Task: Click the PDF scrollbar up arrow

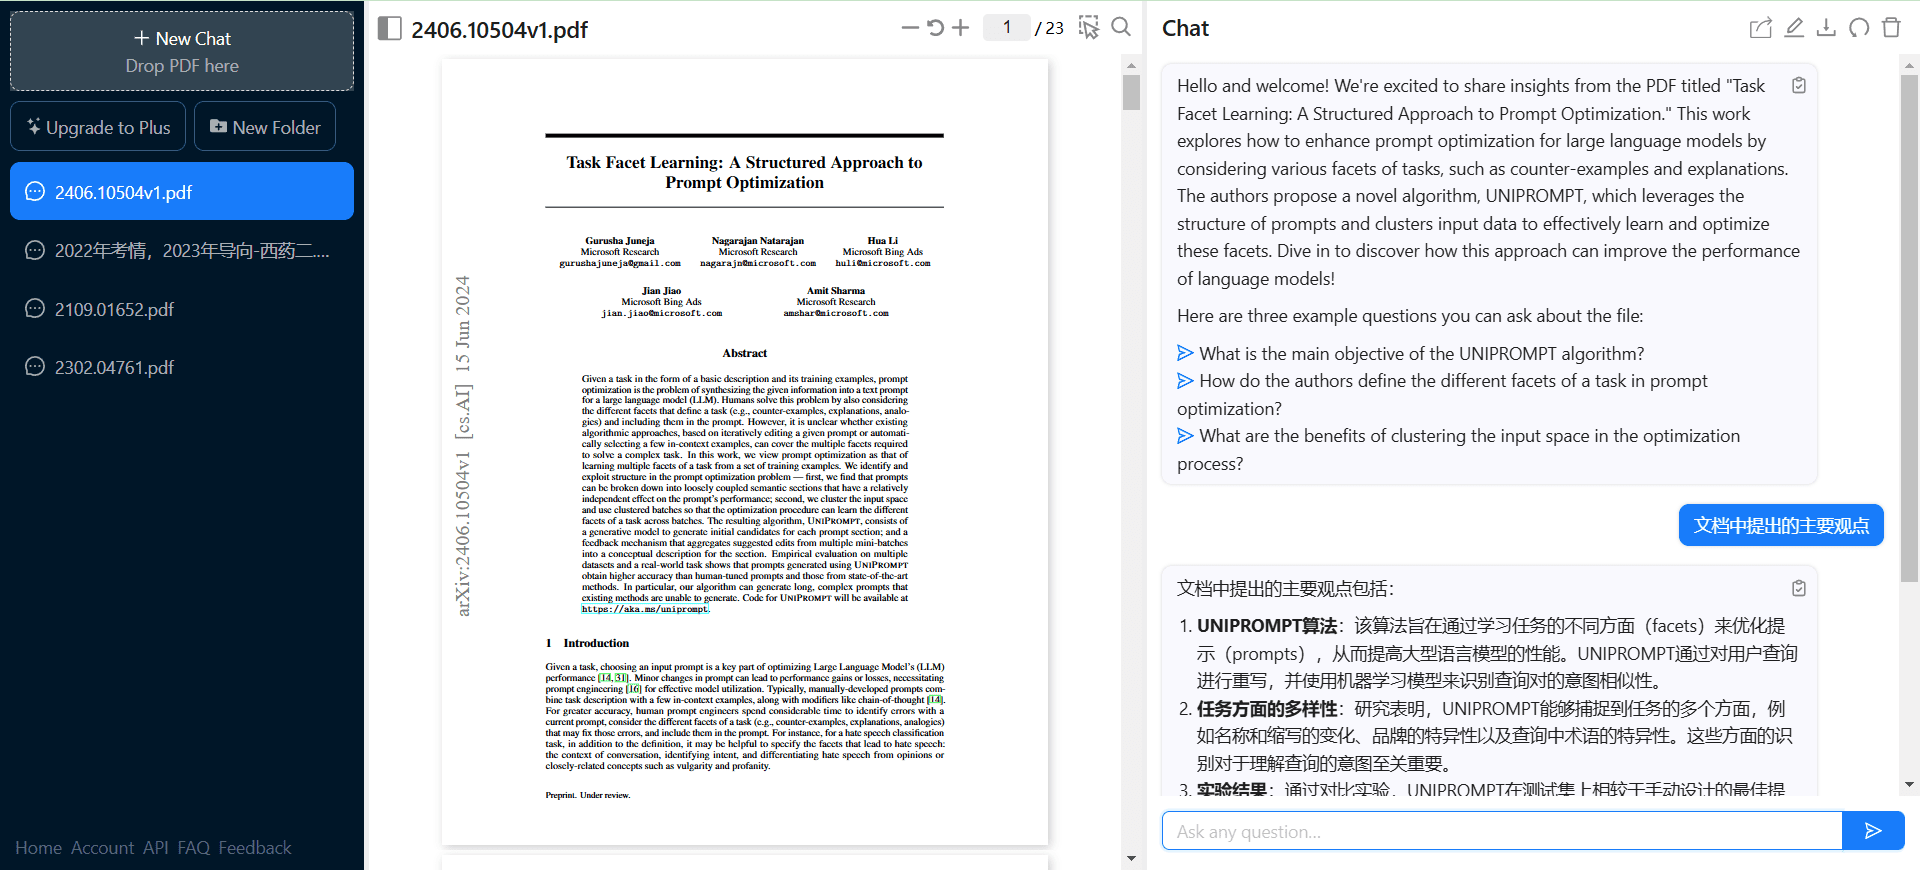Action: pyautogui.click(x=1131, y=65)
